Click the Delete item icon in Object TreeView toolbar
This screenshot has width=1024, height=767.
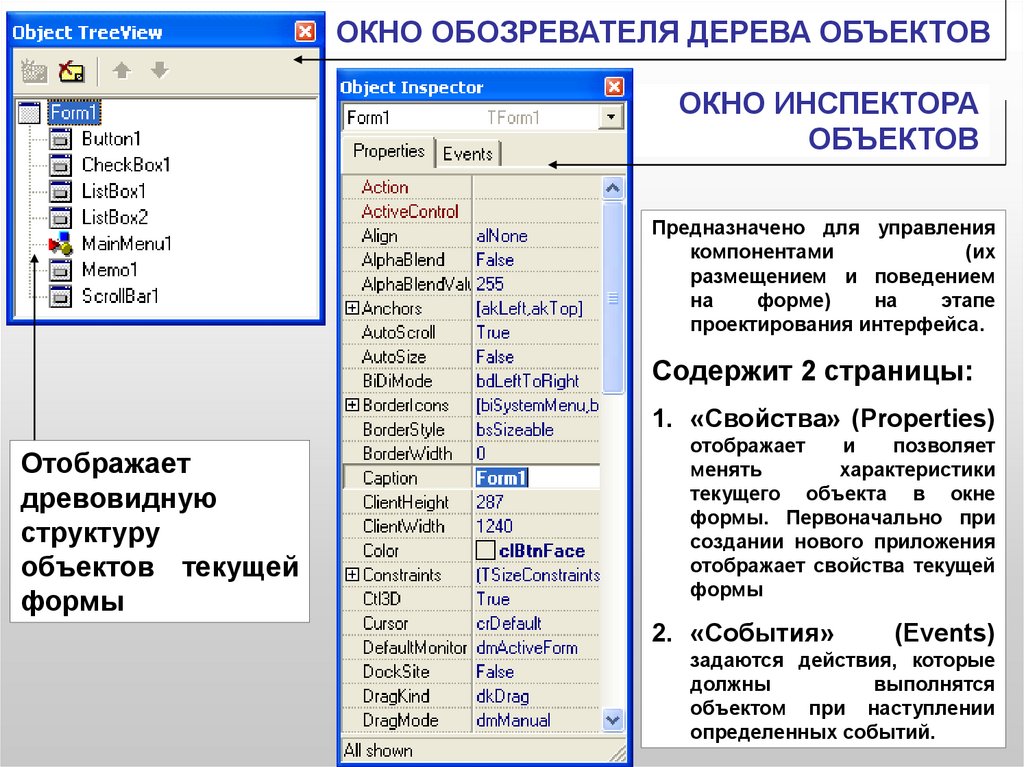coord(71,72)
